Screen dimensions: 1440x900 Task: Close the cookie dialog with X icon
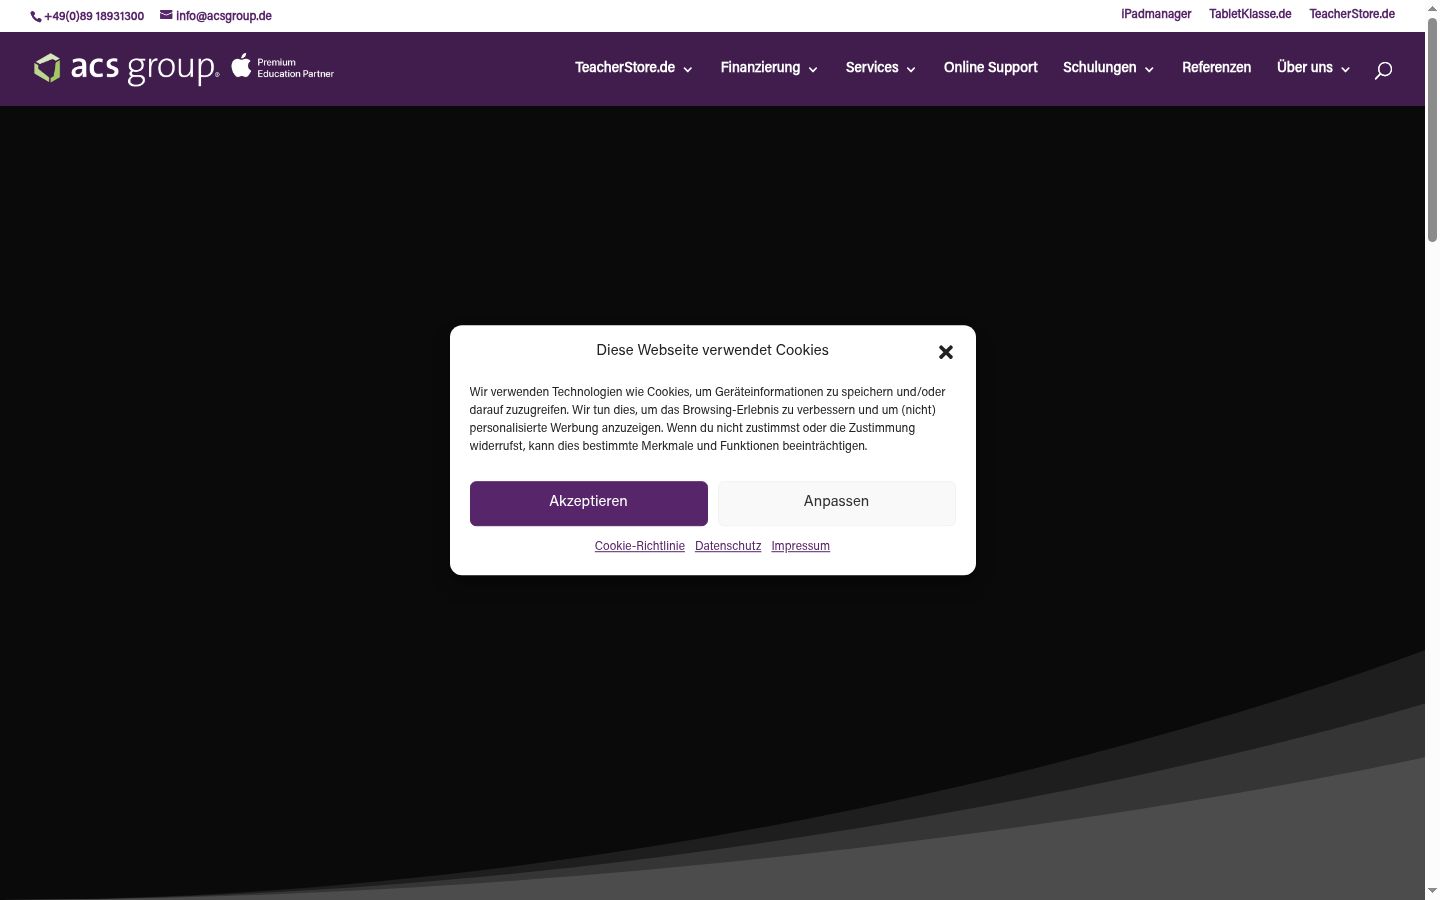point(946,352)
